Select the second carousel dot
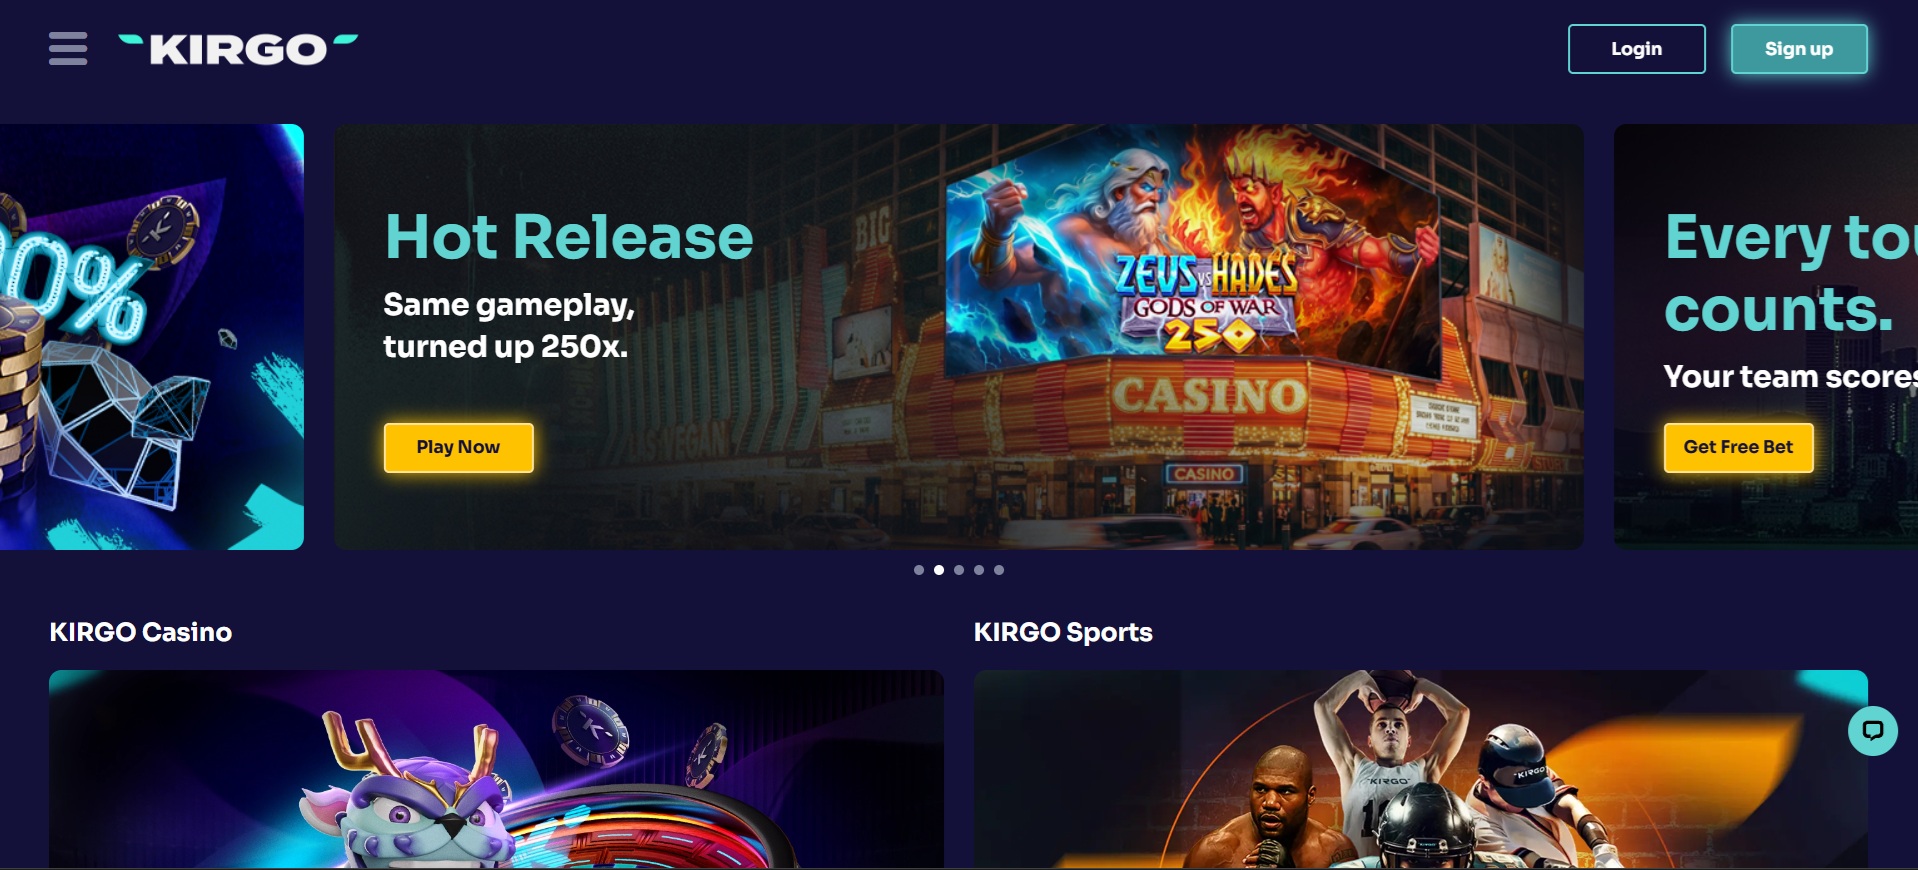 coord(939,570)
